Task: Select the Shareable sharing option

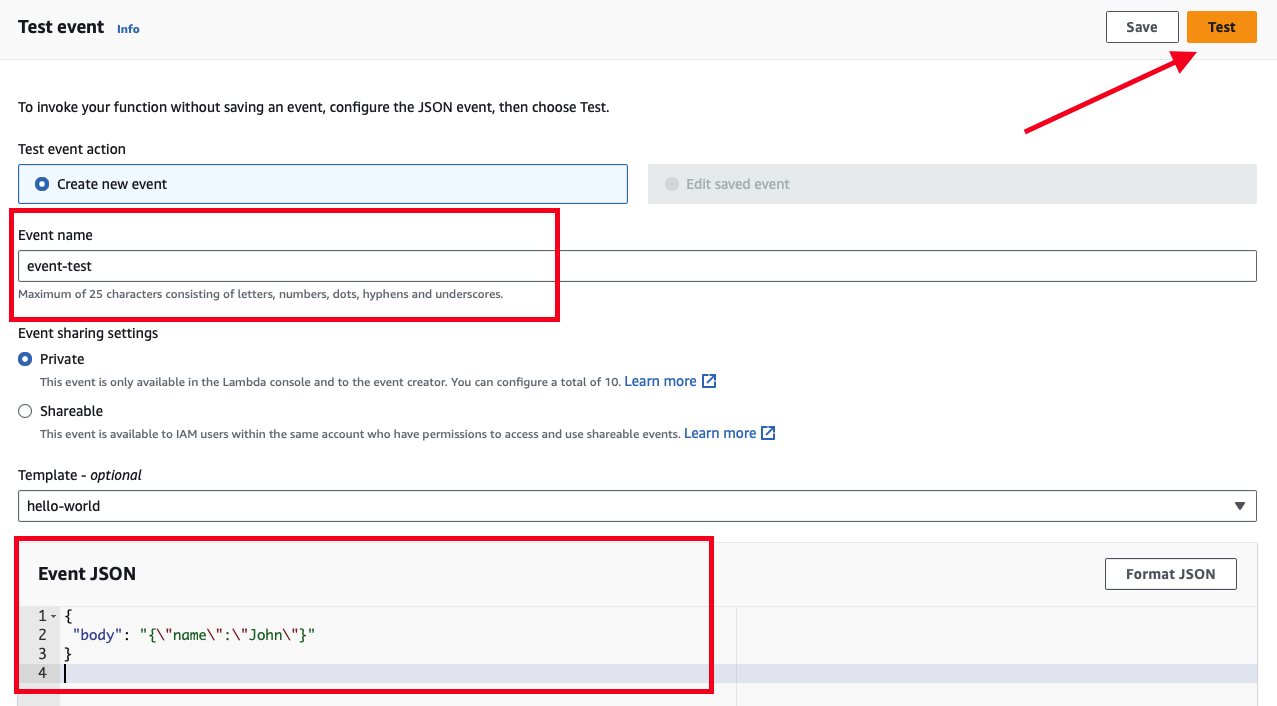Action: pos(25,411)
